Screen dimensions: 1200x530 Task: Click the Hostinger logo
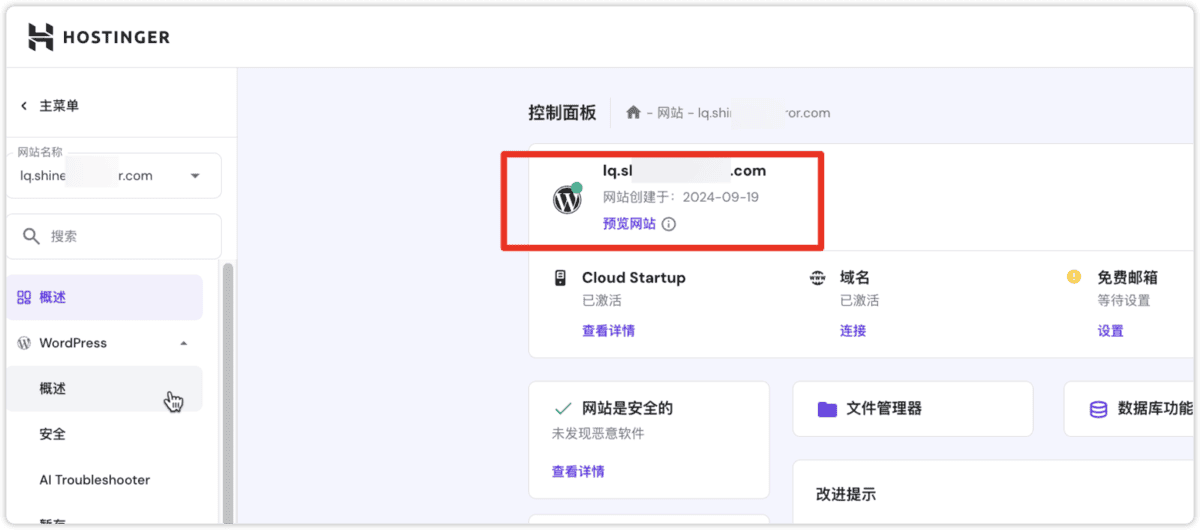99,37
